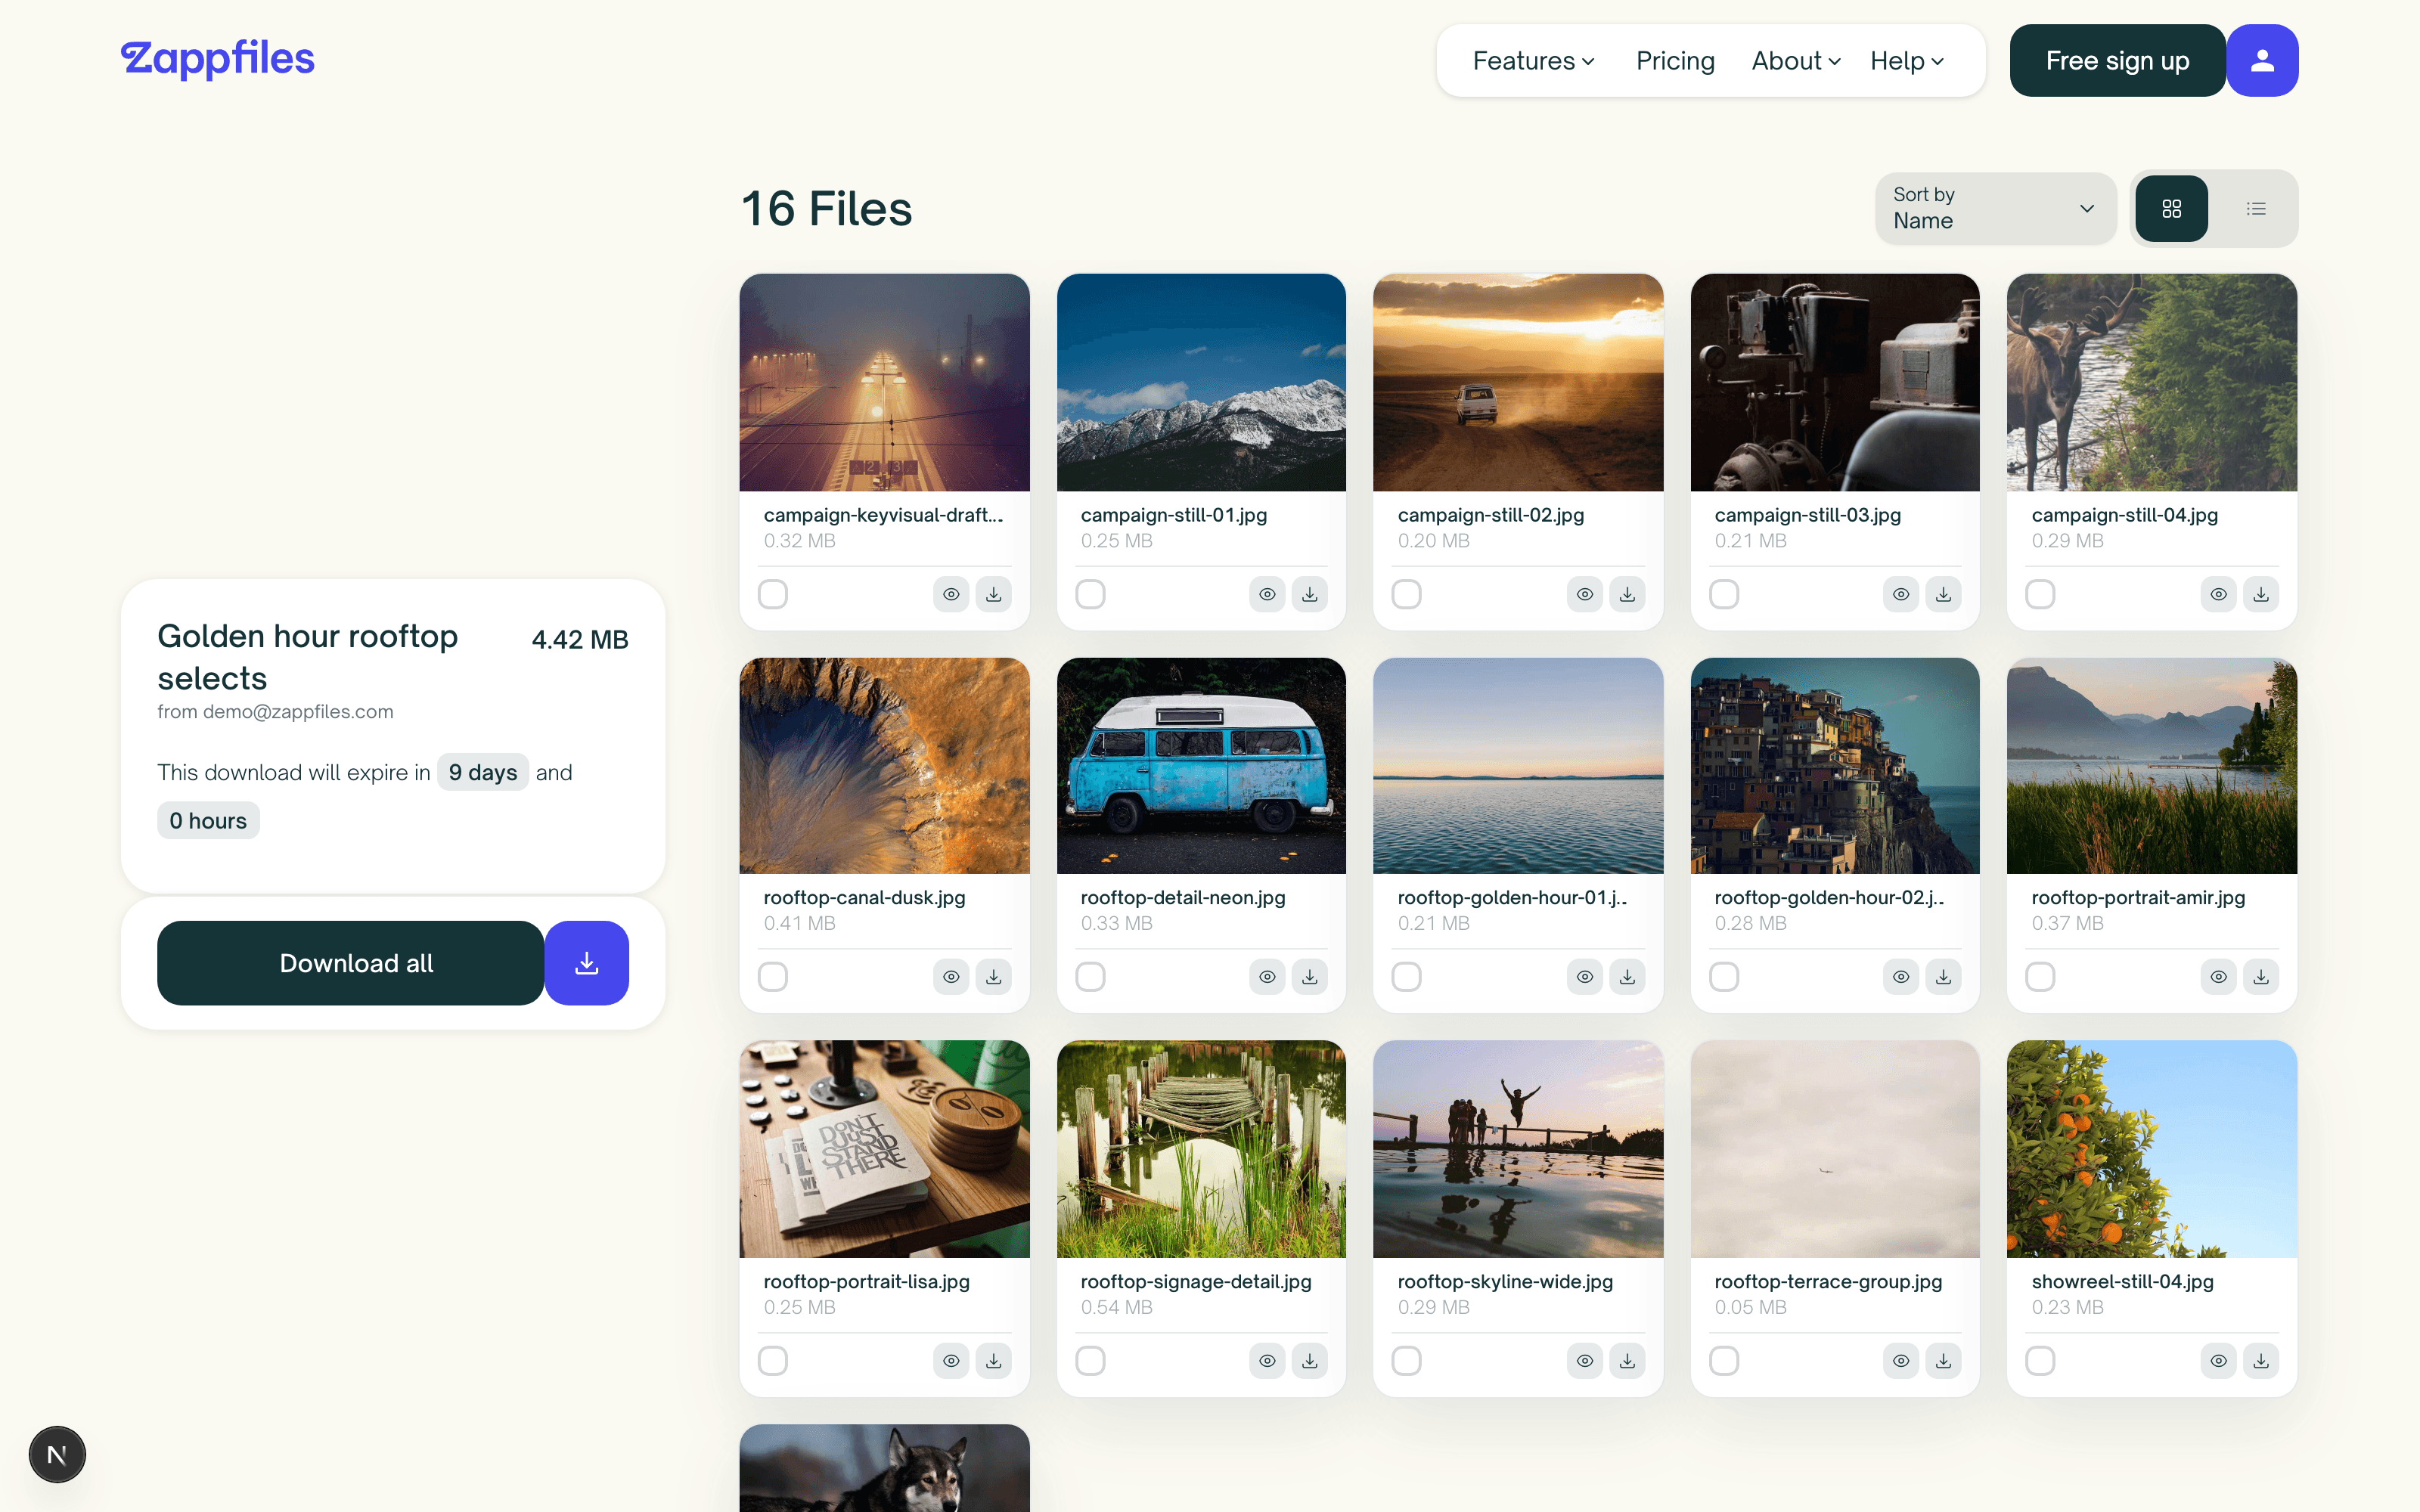Open the user account profile icon
This screenshot has width=2420, height=1512.
(x=2262, y=61)
